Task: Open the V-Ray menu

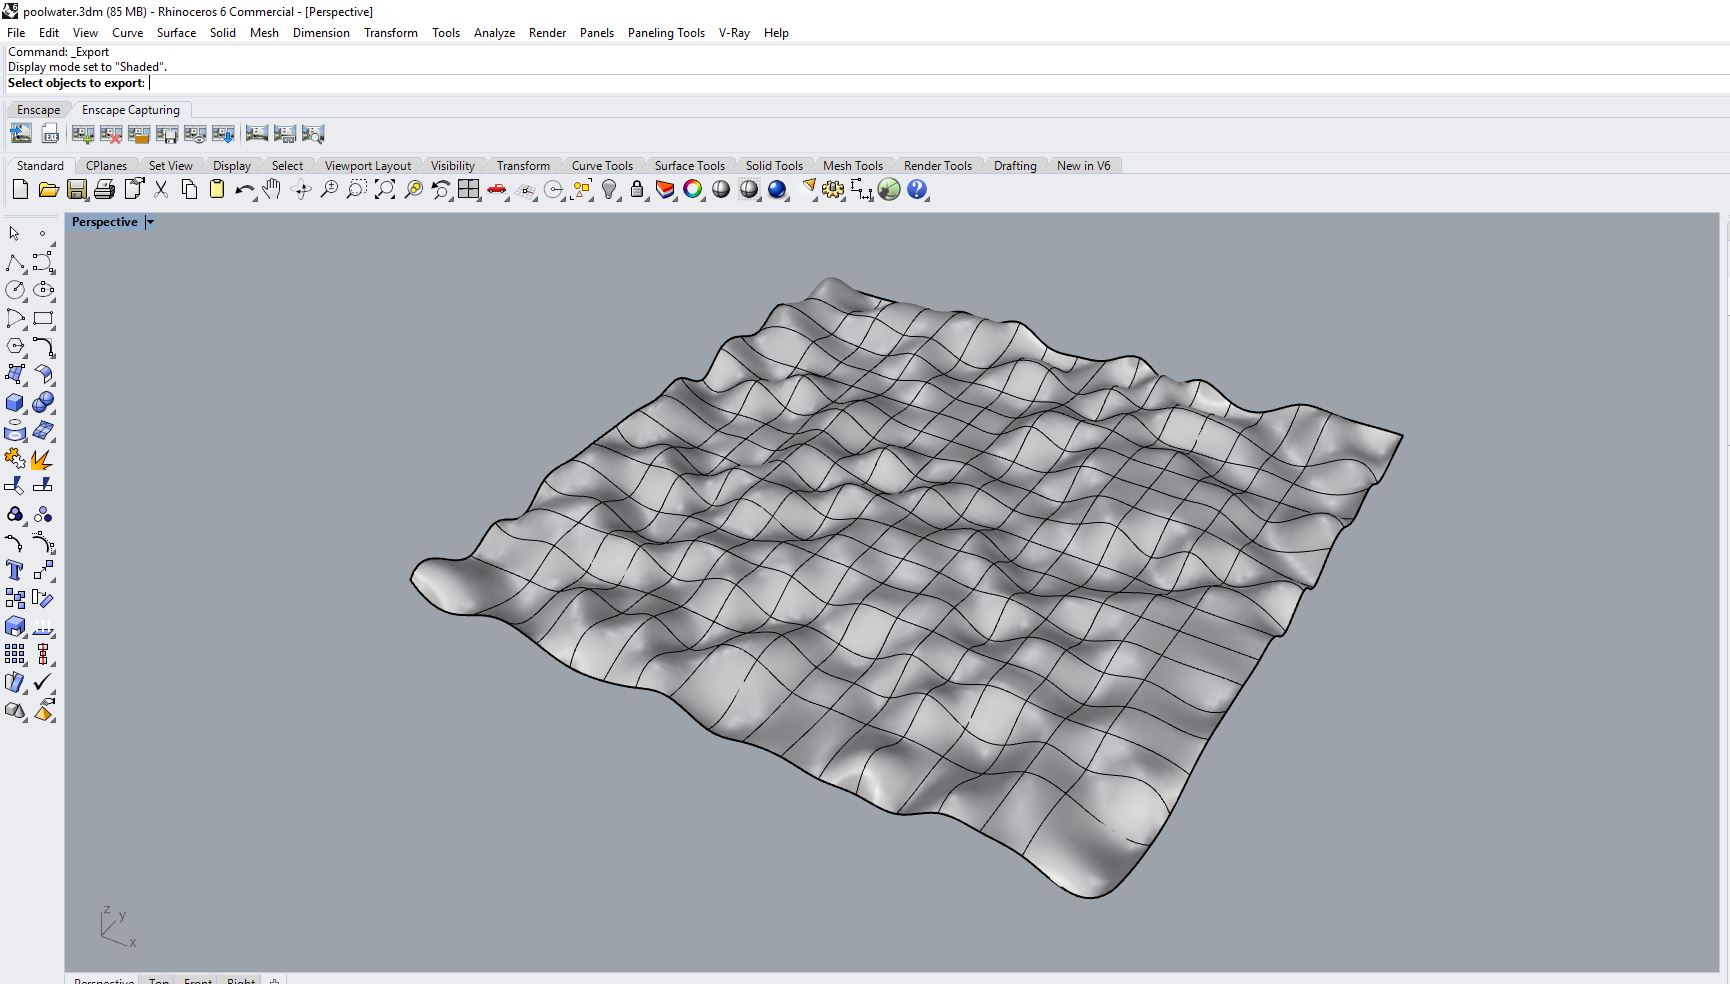Action: [x=734, y=32]
